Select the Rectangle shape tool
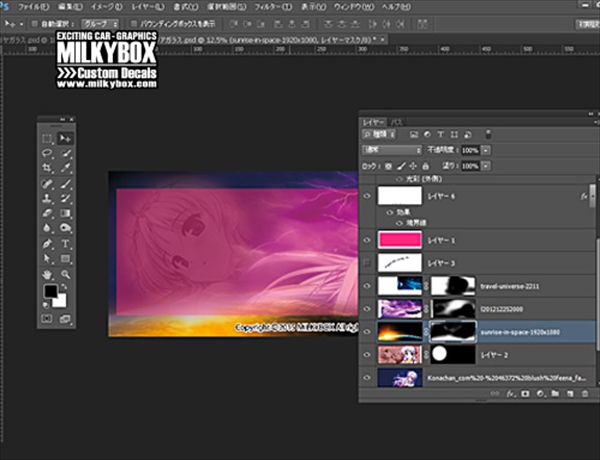600x460 pixels. point(65,259)
